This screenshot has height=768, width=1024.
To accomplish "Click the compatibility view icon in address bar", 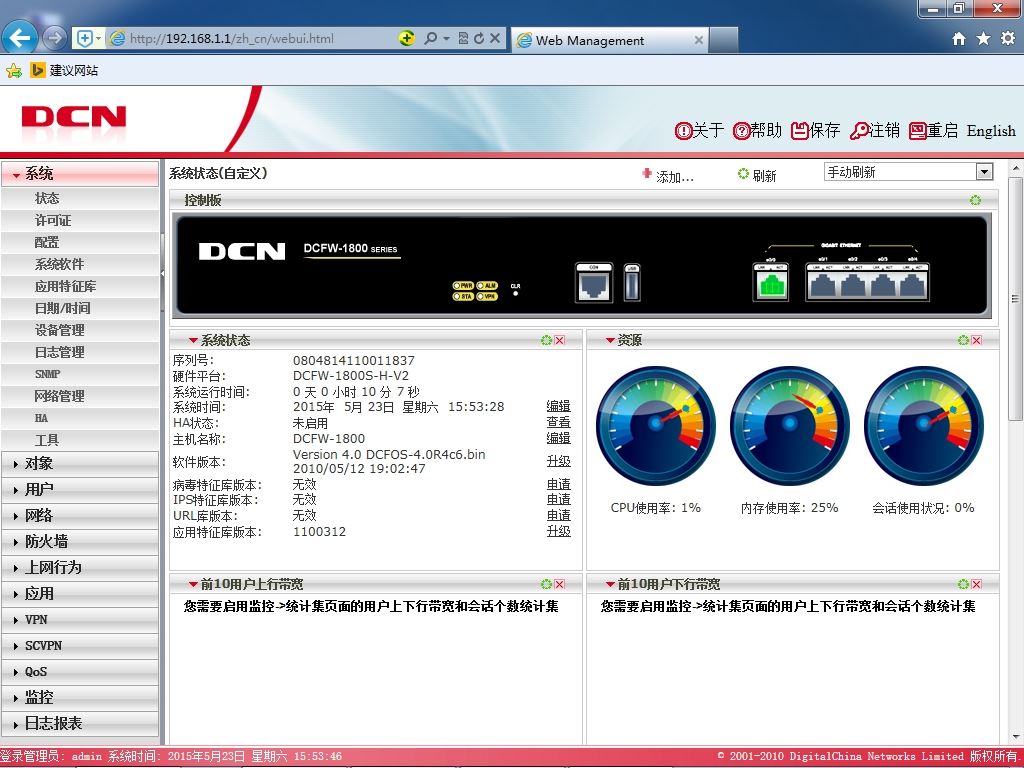I will point(463,39).
